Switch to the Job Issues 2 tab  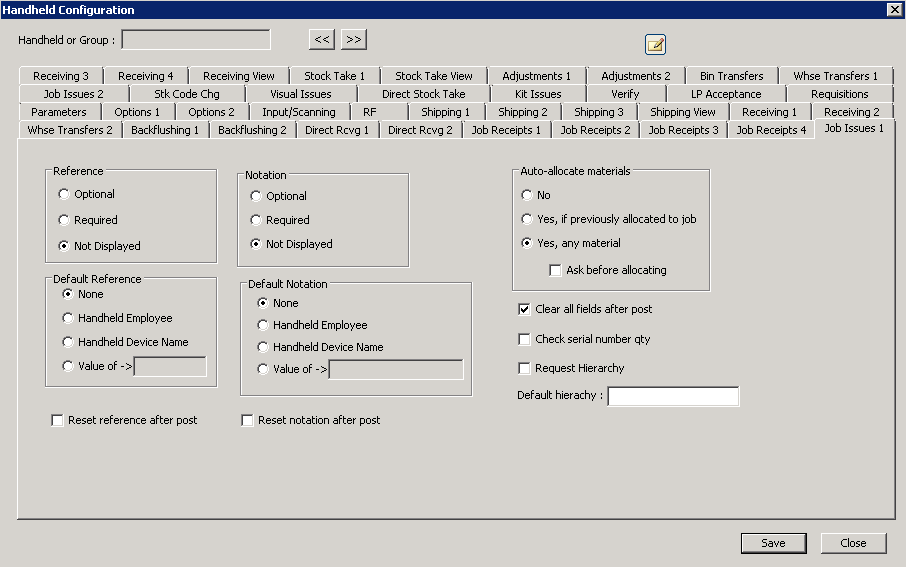point(73,94)
